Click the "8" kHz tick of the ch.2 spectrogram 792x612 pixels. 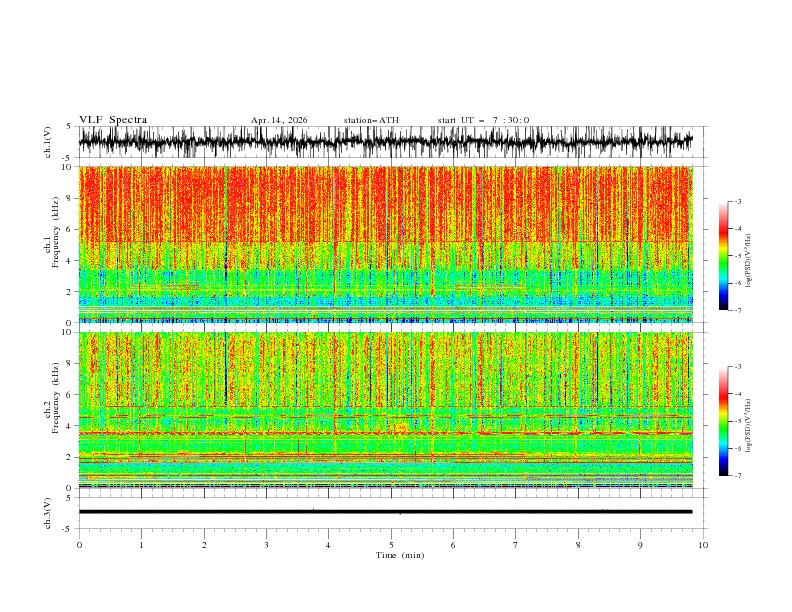pyautogui.click(x=69, y=364)
